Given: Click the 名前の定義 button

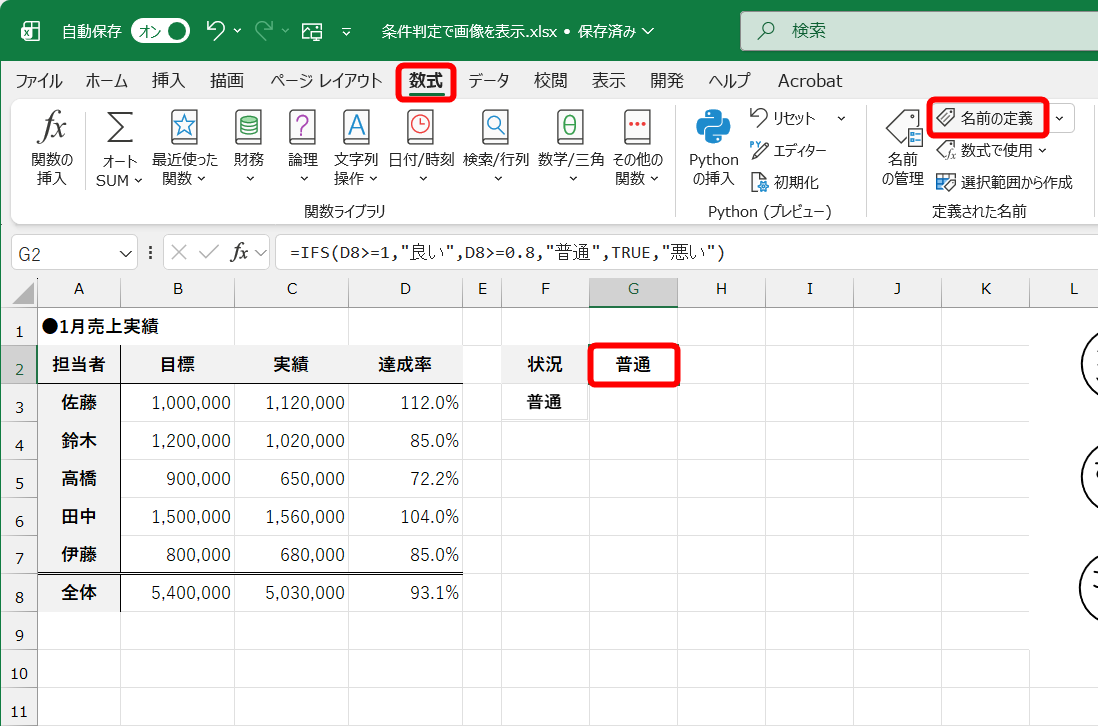Looking at the screenshot, I should [988, 117].
